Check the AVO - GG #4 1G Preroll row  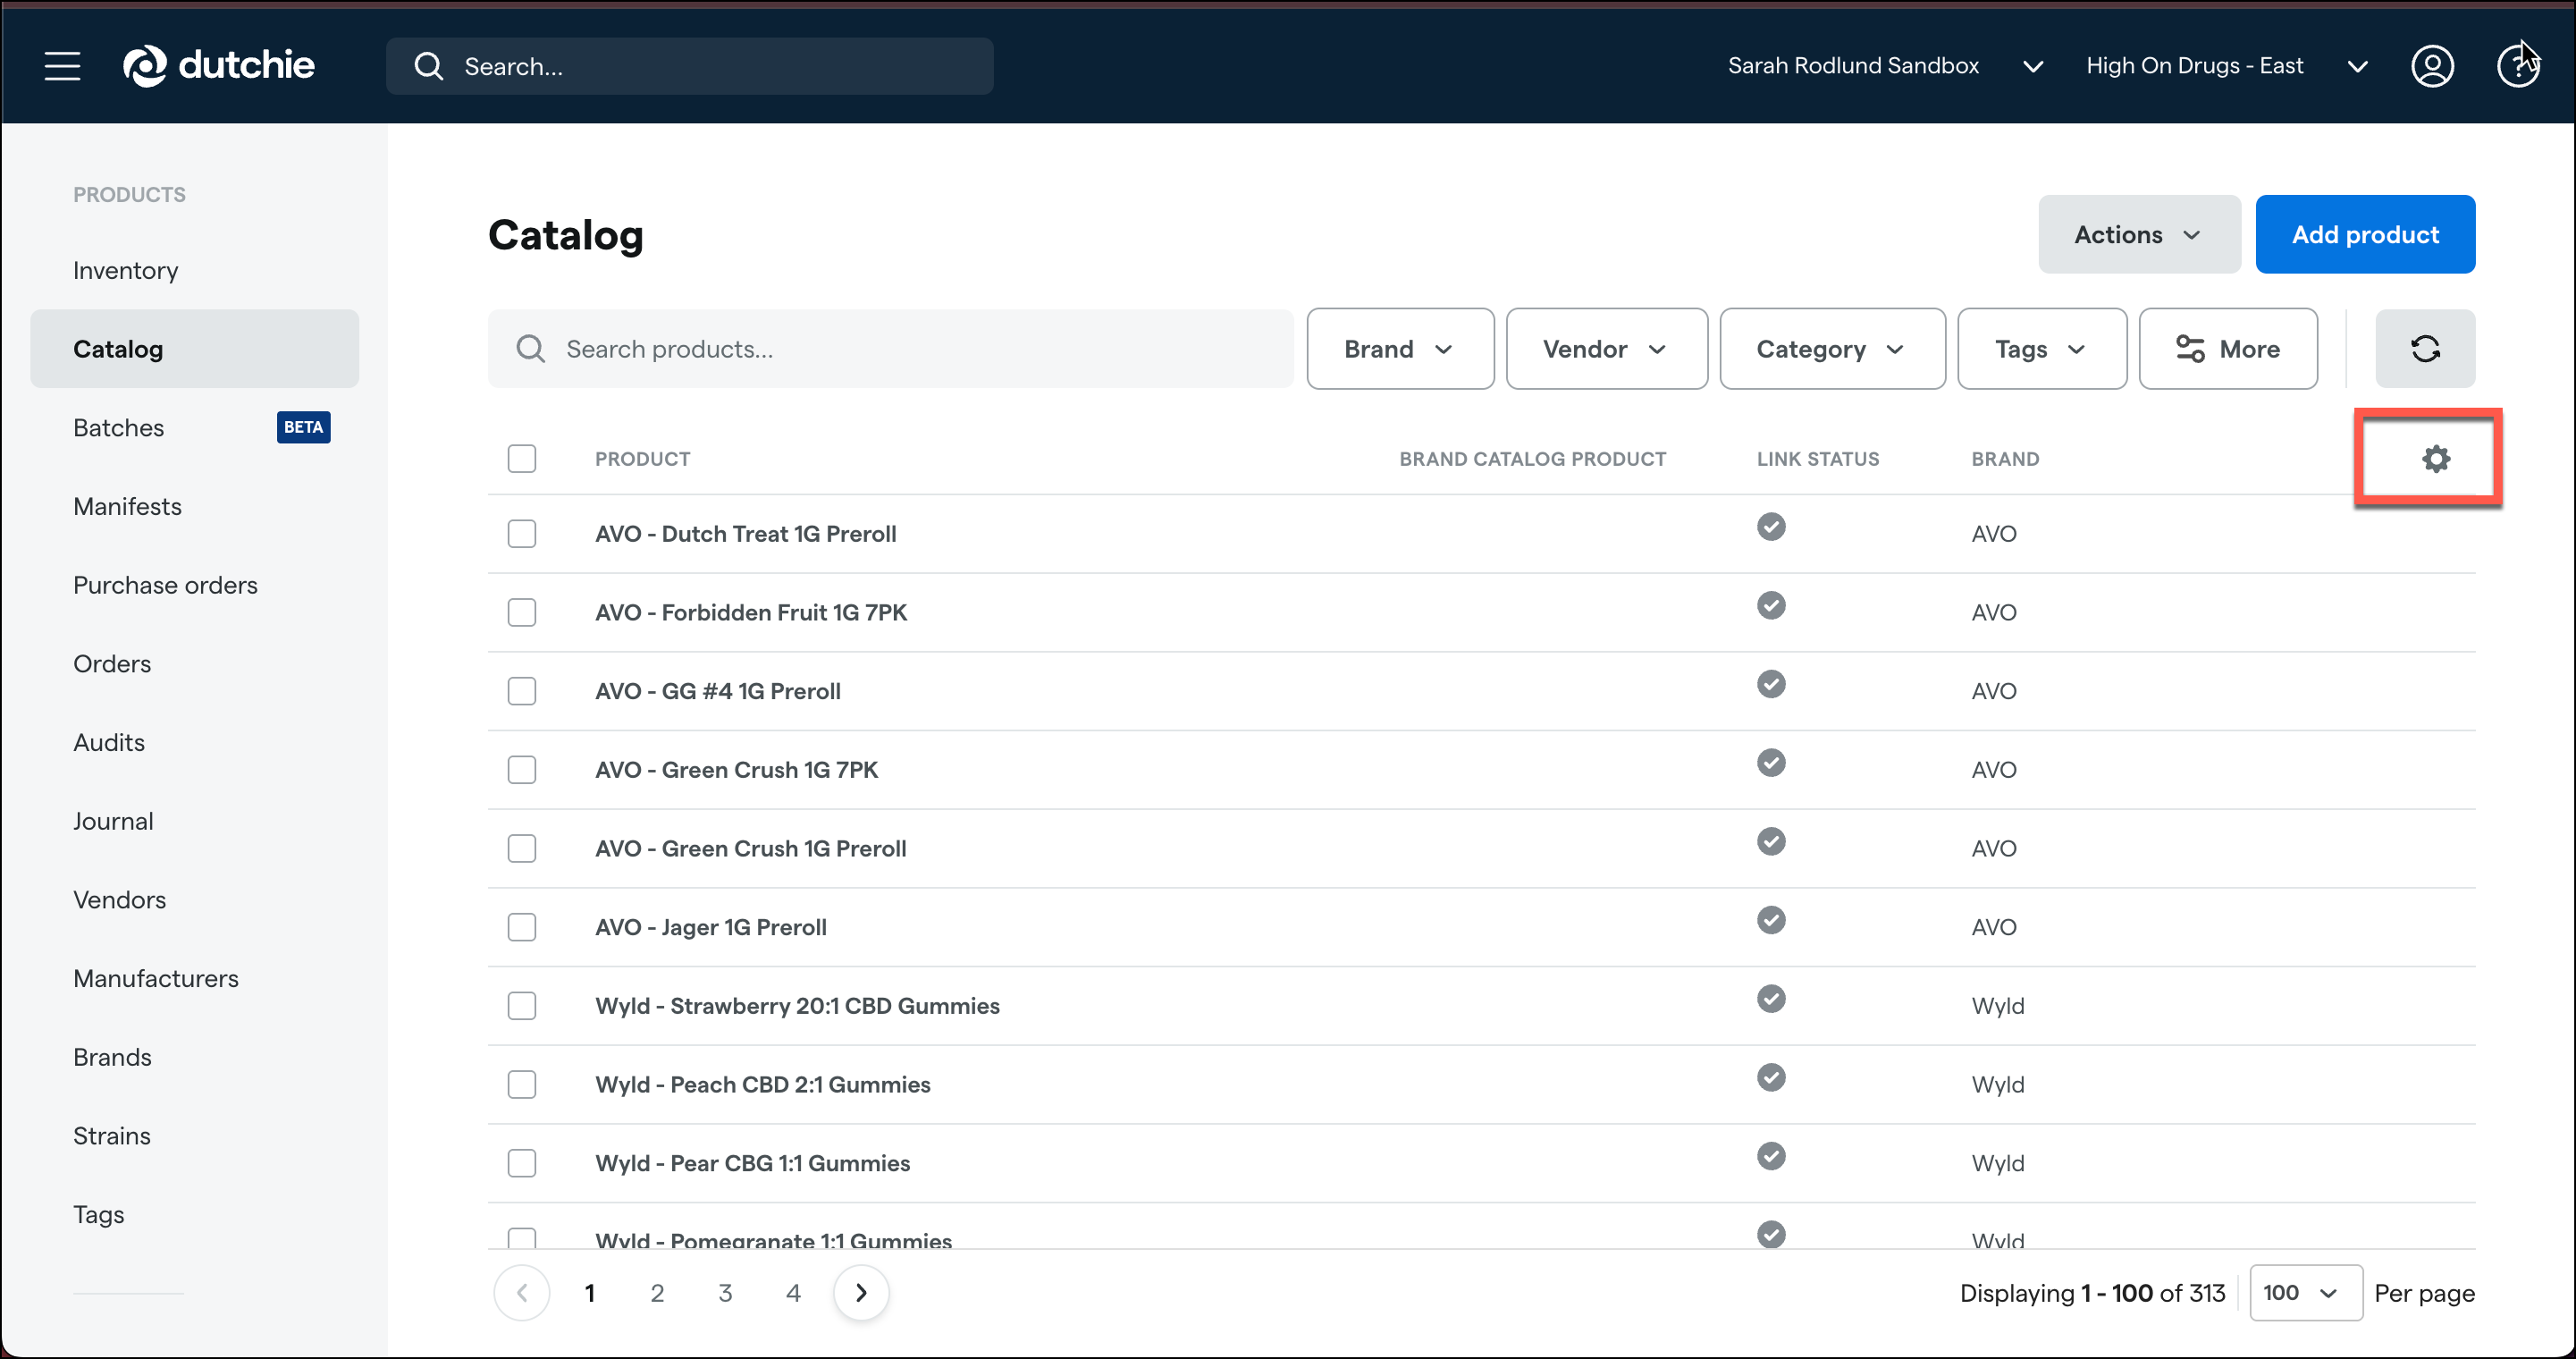[521, 691]
